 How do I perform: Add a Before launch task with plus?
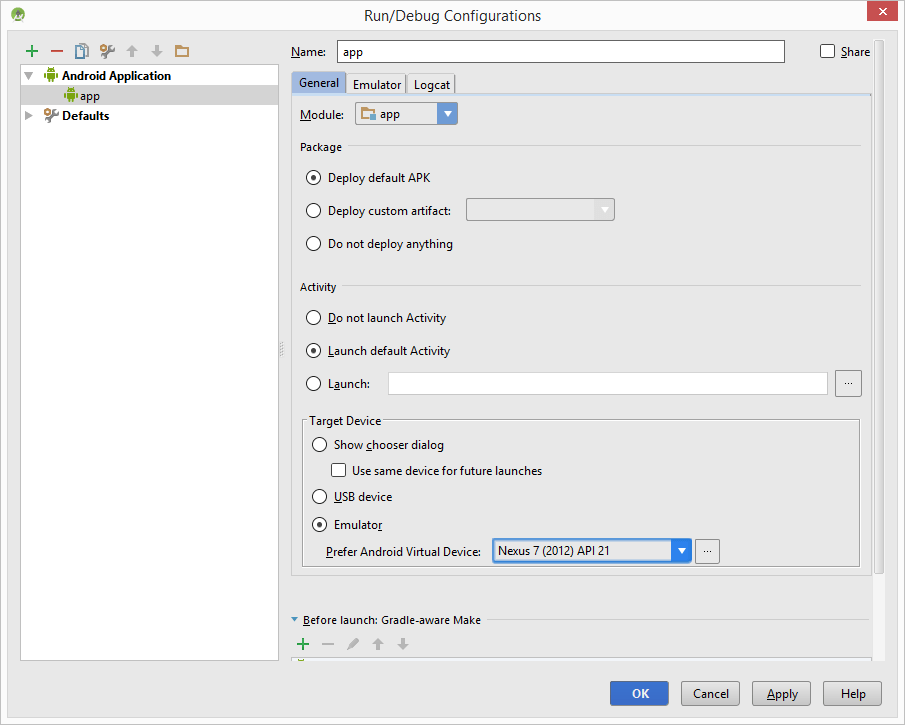click(303, 644)
